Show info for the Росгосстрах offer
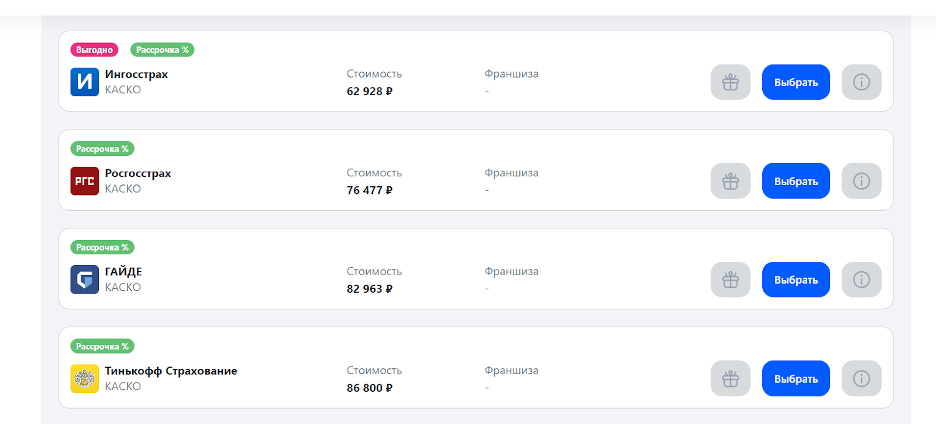Screen dimensions: 936x424 point(861,181)
